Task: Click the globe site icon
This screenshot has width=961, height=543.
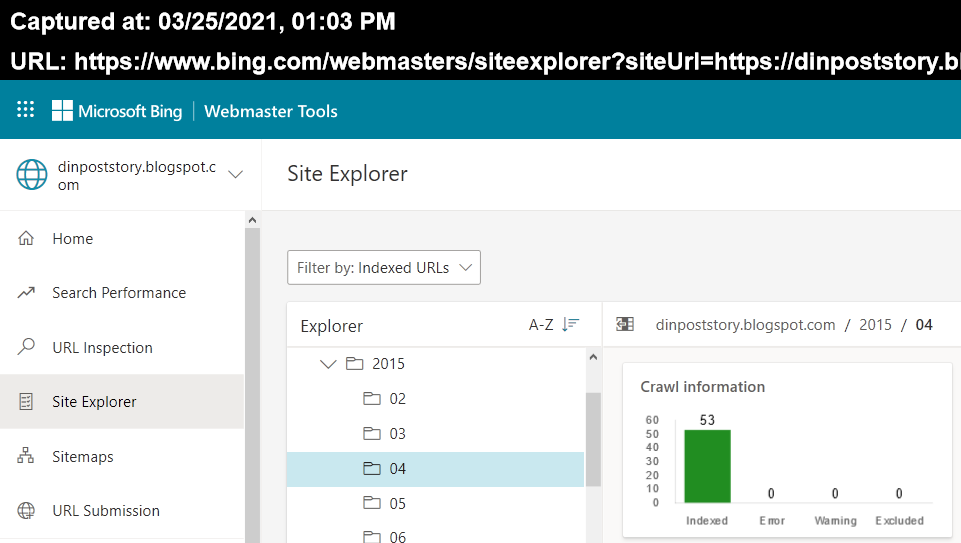Action: pos(32,175)
